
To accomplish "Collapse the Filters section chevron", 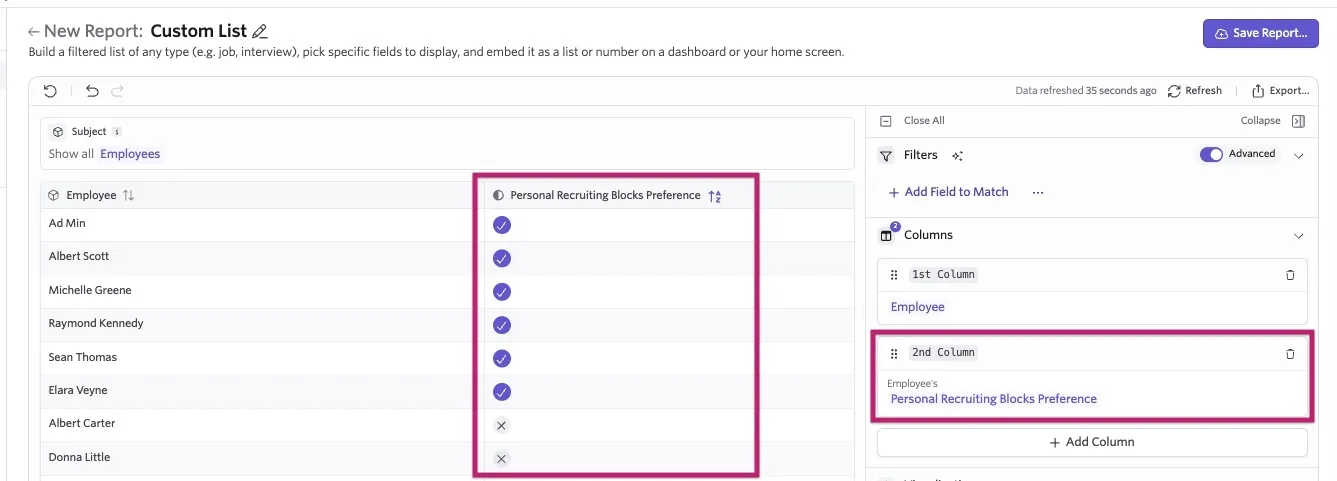I will click(x=1299, y=156).
